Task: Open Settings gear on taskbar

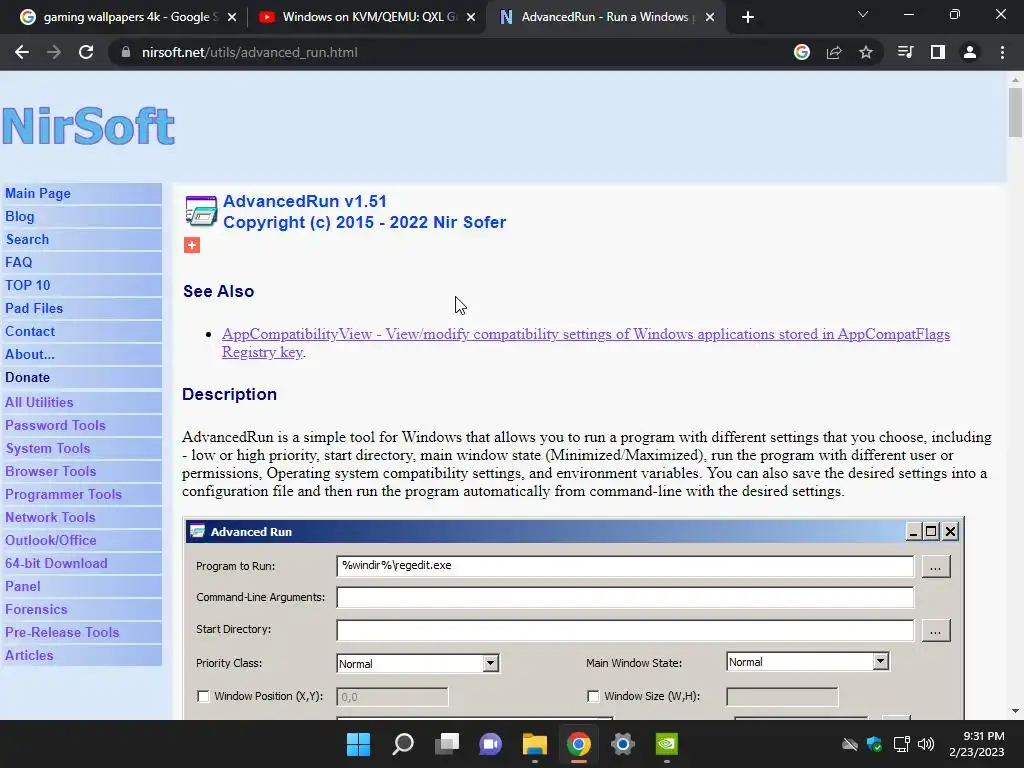Action: click(x=622, y=744)
